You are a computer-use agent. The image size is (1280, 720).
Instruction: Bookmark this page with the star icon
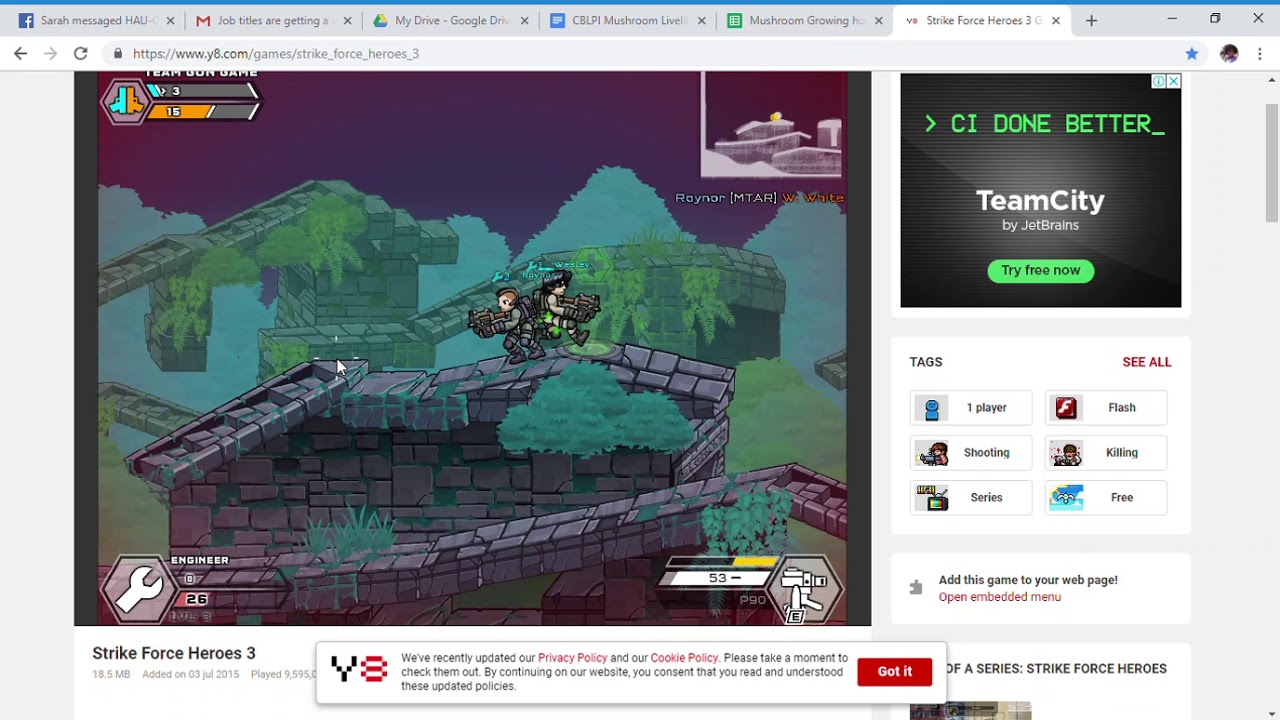coord(1191,54)
